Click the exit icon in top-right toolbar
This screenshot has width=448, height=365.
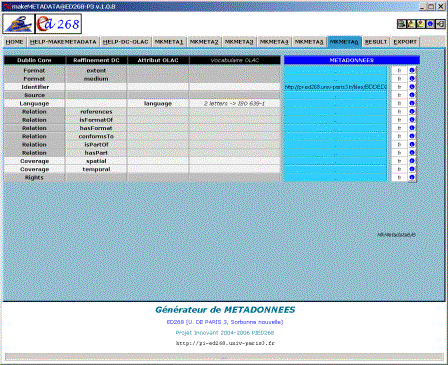point(440,24)
